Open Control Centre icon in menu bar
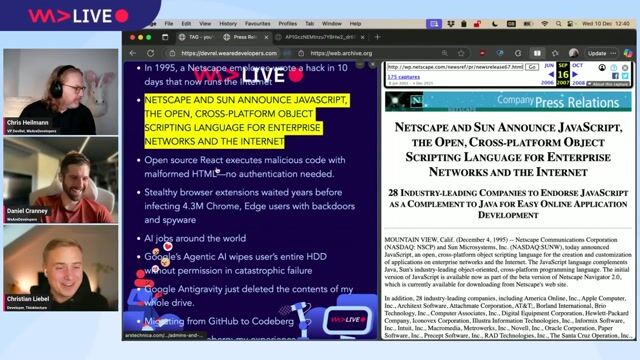This screenshot has width=640, height=360. pos(570,24)
